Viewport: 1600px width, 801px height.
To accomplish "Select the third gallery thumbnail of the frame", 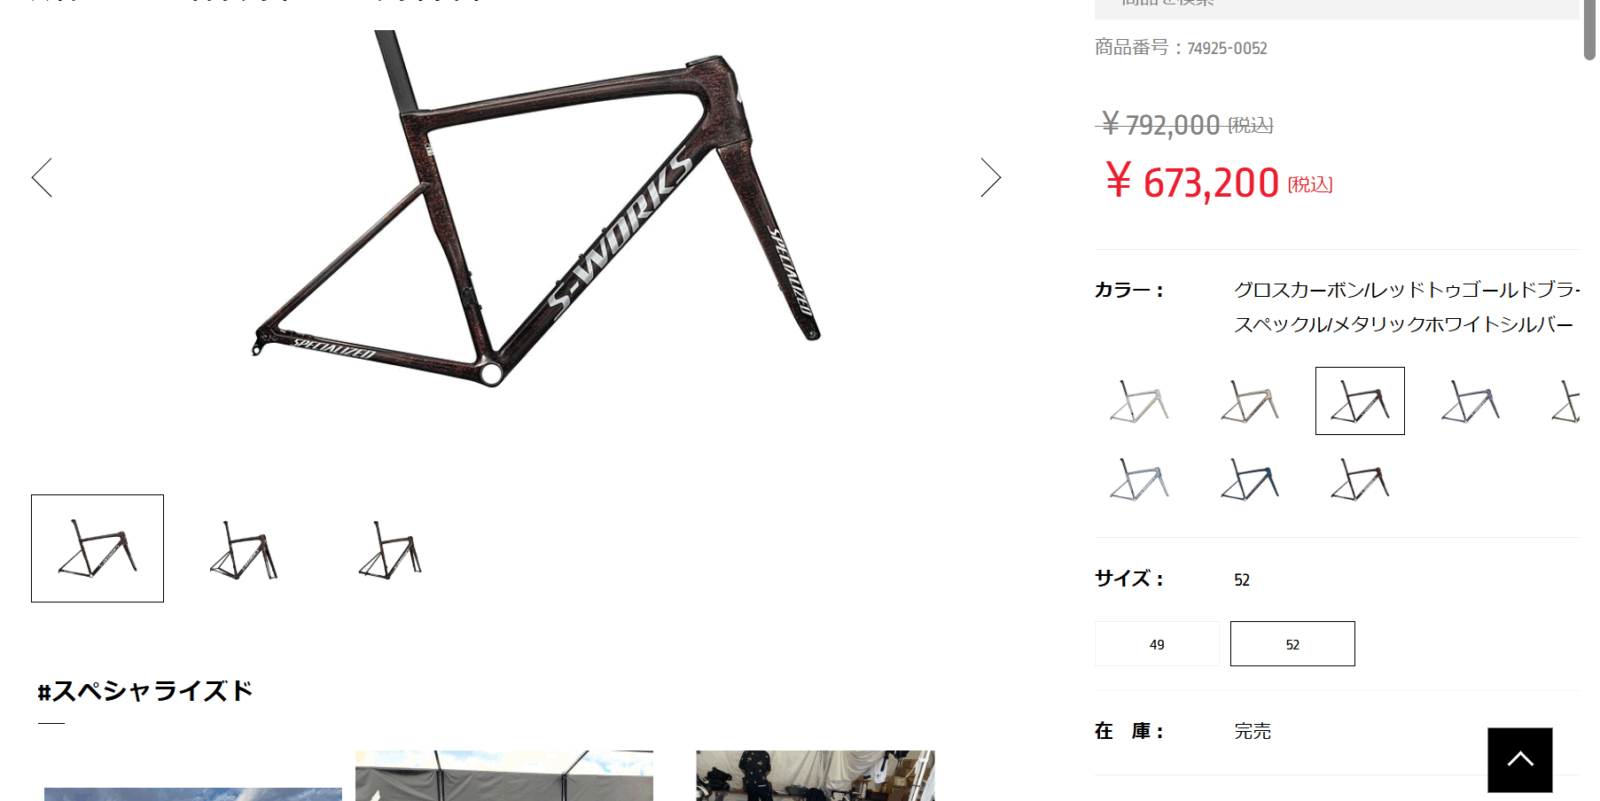I will coord(391,548).
